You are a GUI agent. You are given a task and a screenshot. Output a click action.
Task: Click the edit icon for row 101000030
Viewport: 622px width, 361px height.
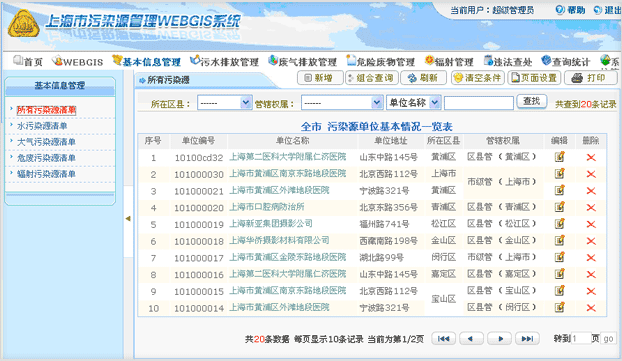click(x=559, y=174)
